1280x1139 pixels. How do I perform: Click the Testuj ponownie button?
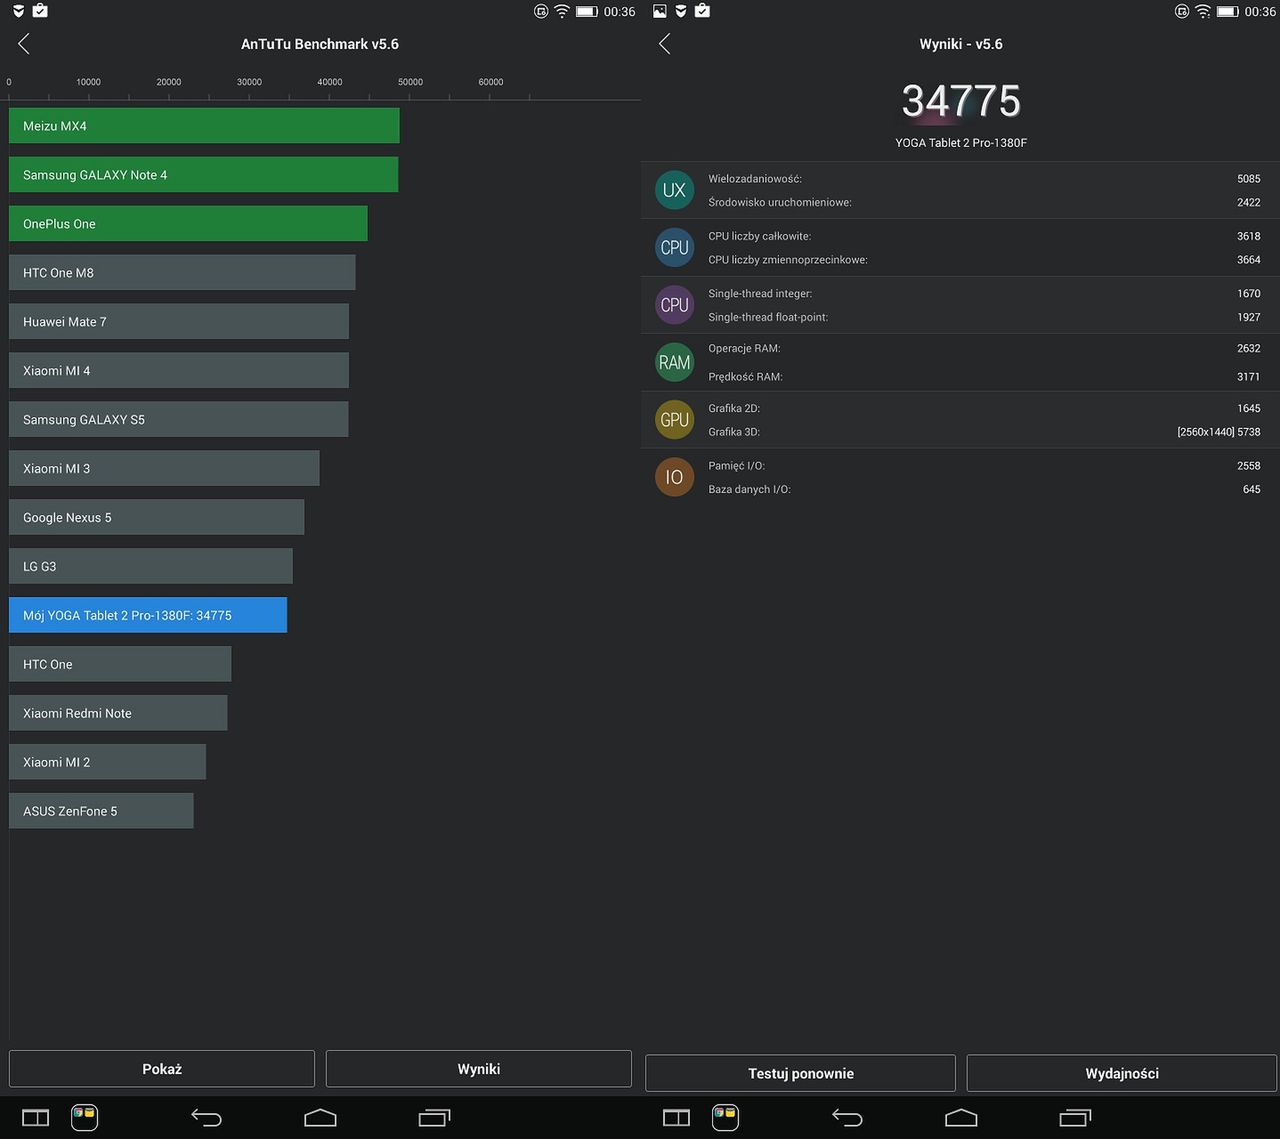801,1073
